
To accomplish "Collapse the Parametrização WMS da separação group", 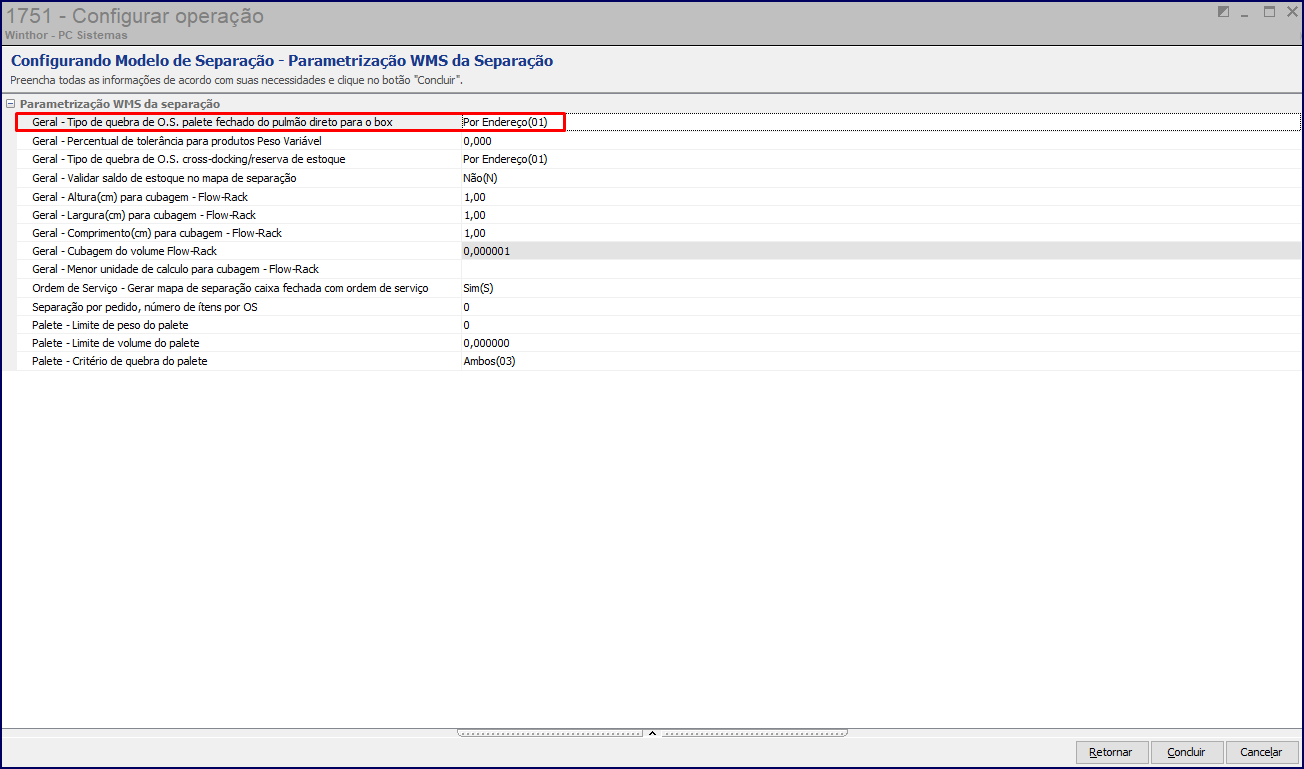I will pos(10,104).
